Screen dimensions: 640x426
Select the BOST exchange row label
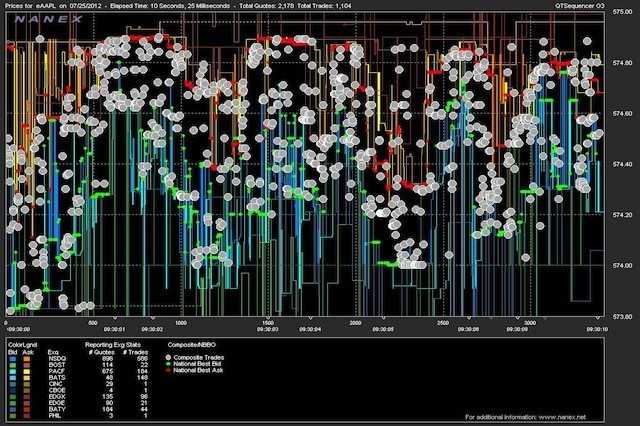(57, 365)
